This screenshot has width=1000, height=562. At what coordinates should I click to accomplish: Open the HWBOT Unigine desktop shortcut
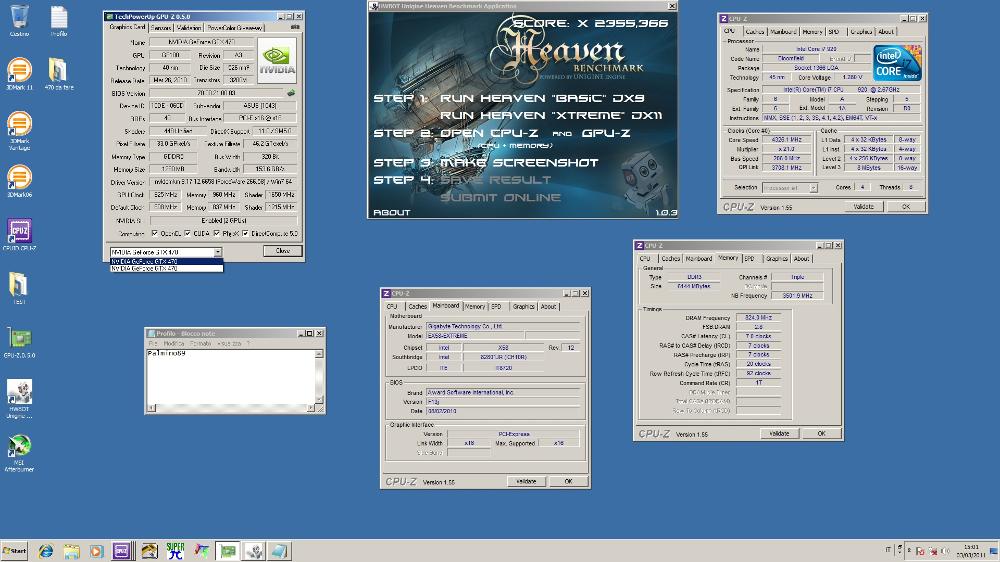(19, 399)
